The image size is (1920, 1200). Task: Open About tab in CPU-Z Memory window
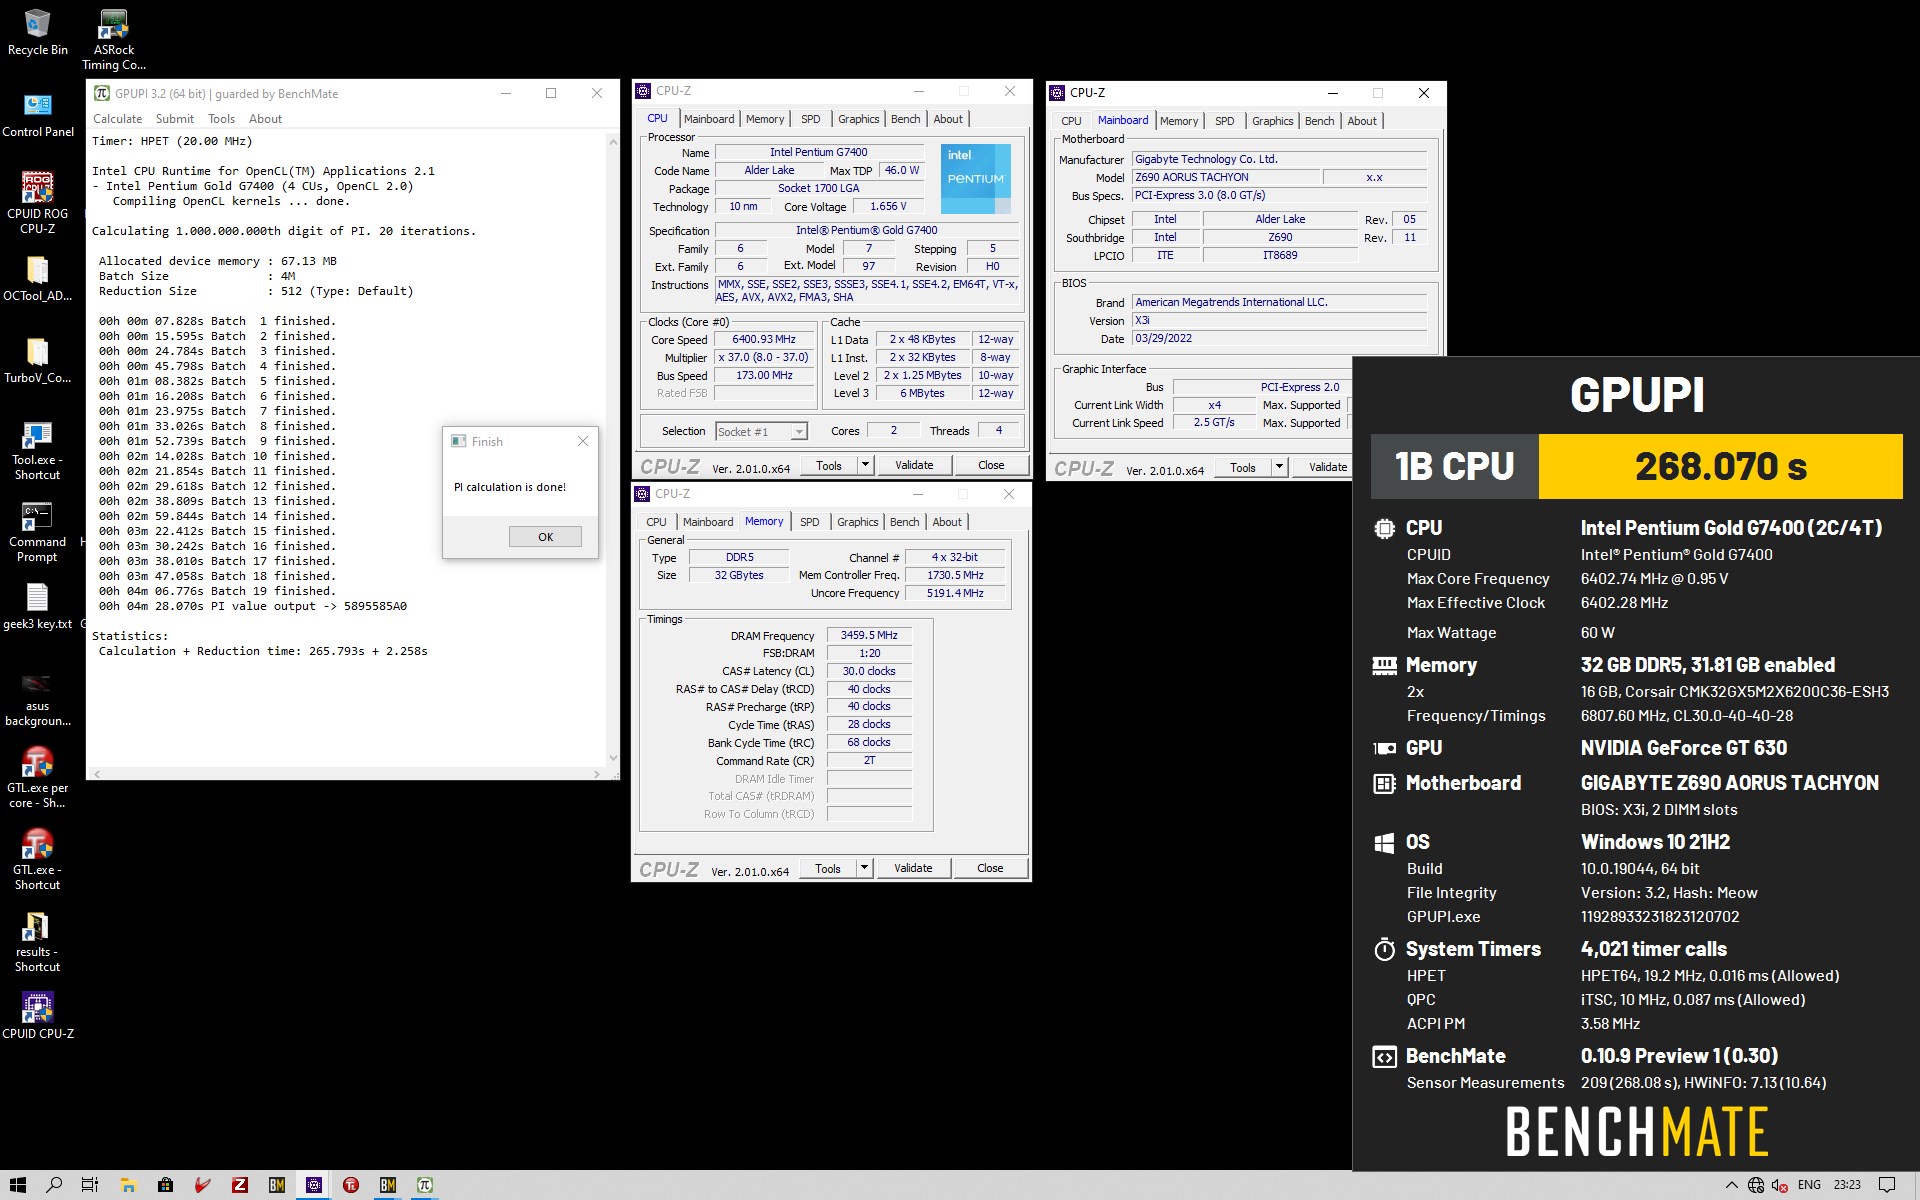click(947, 522)
